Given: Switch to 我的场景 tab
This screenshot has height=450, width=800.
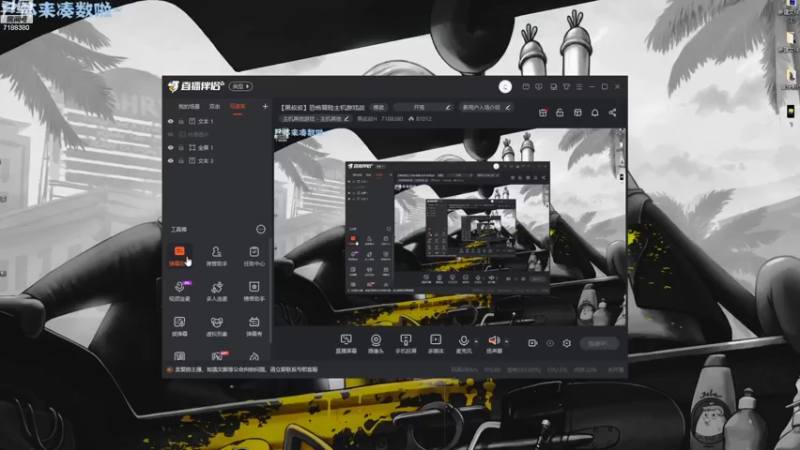Looking at the screenshot, I should pos(189,107).
